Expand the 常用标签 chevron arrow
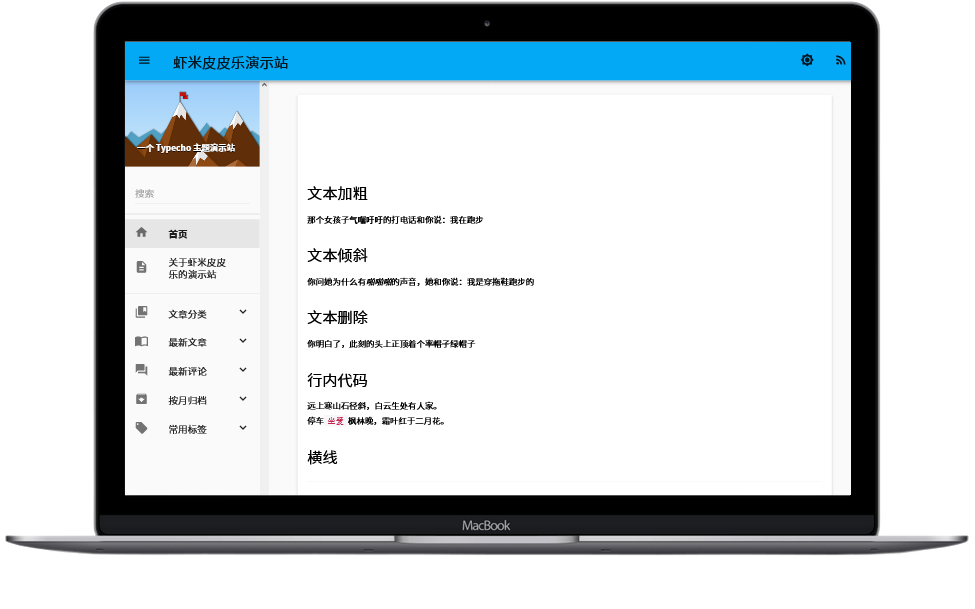The width and height of the screenshot is (975, 609). coord(243,428)
